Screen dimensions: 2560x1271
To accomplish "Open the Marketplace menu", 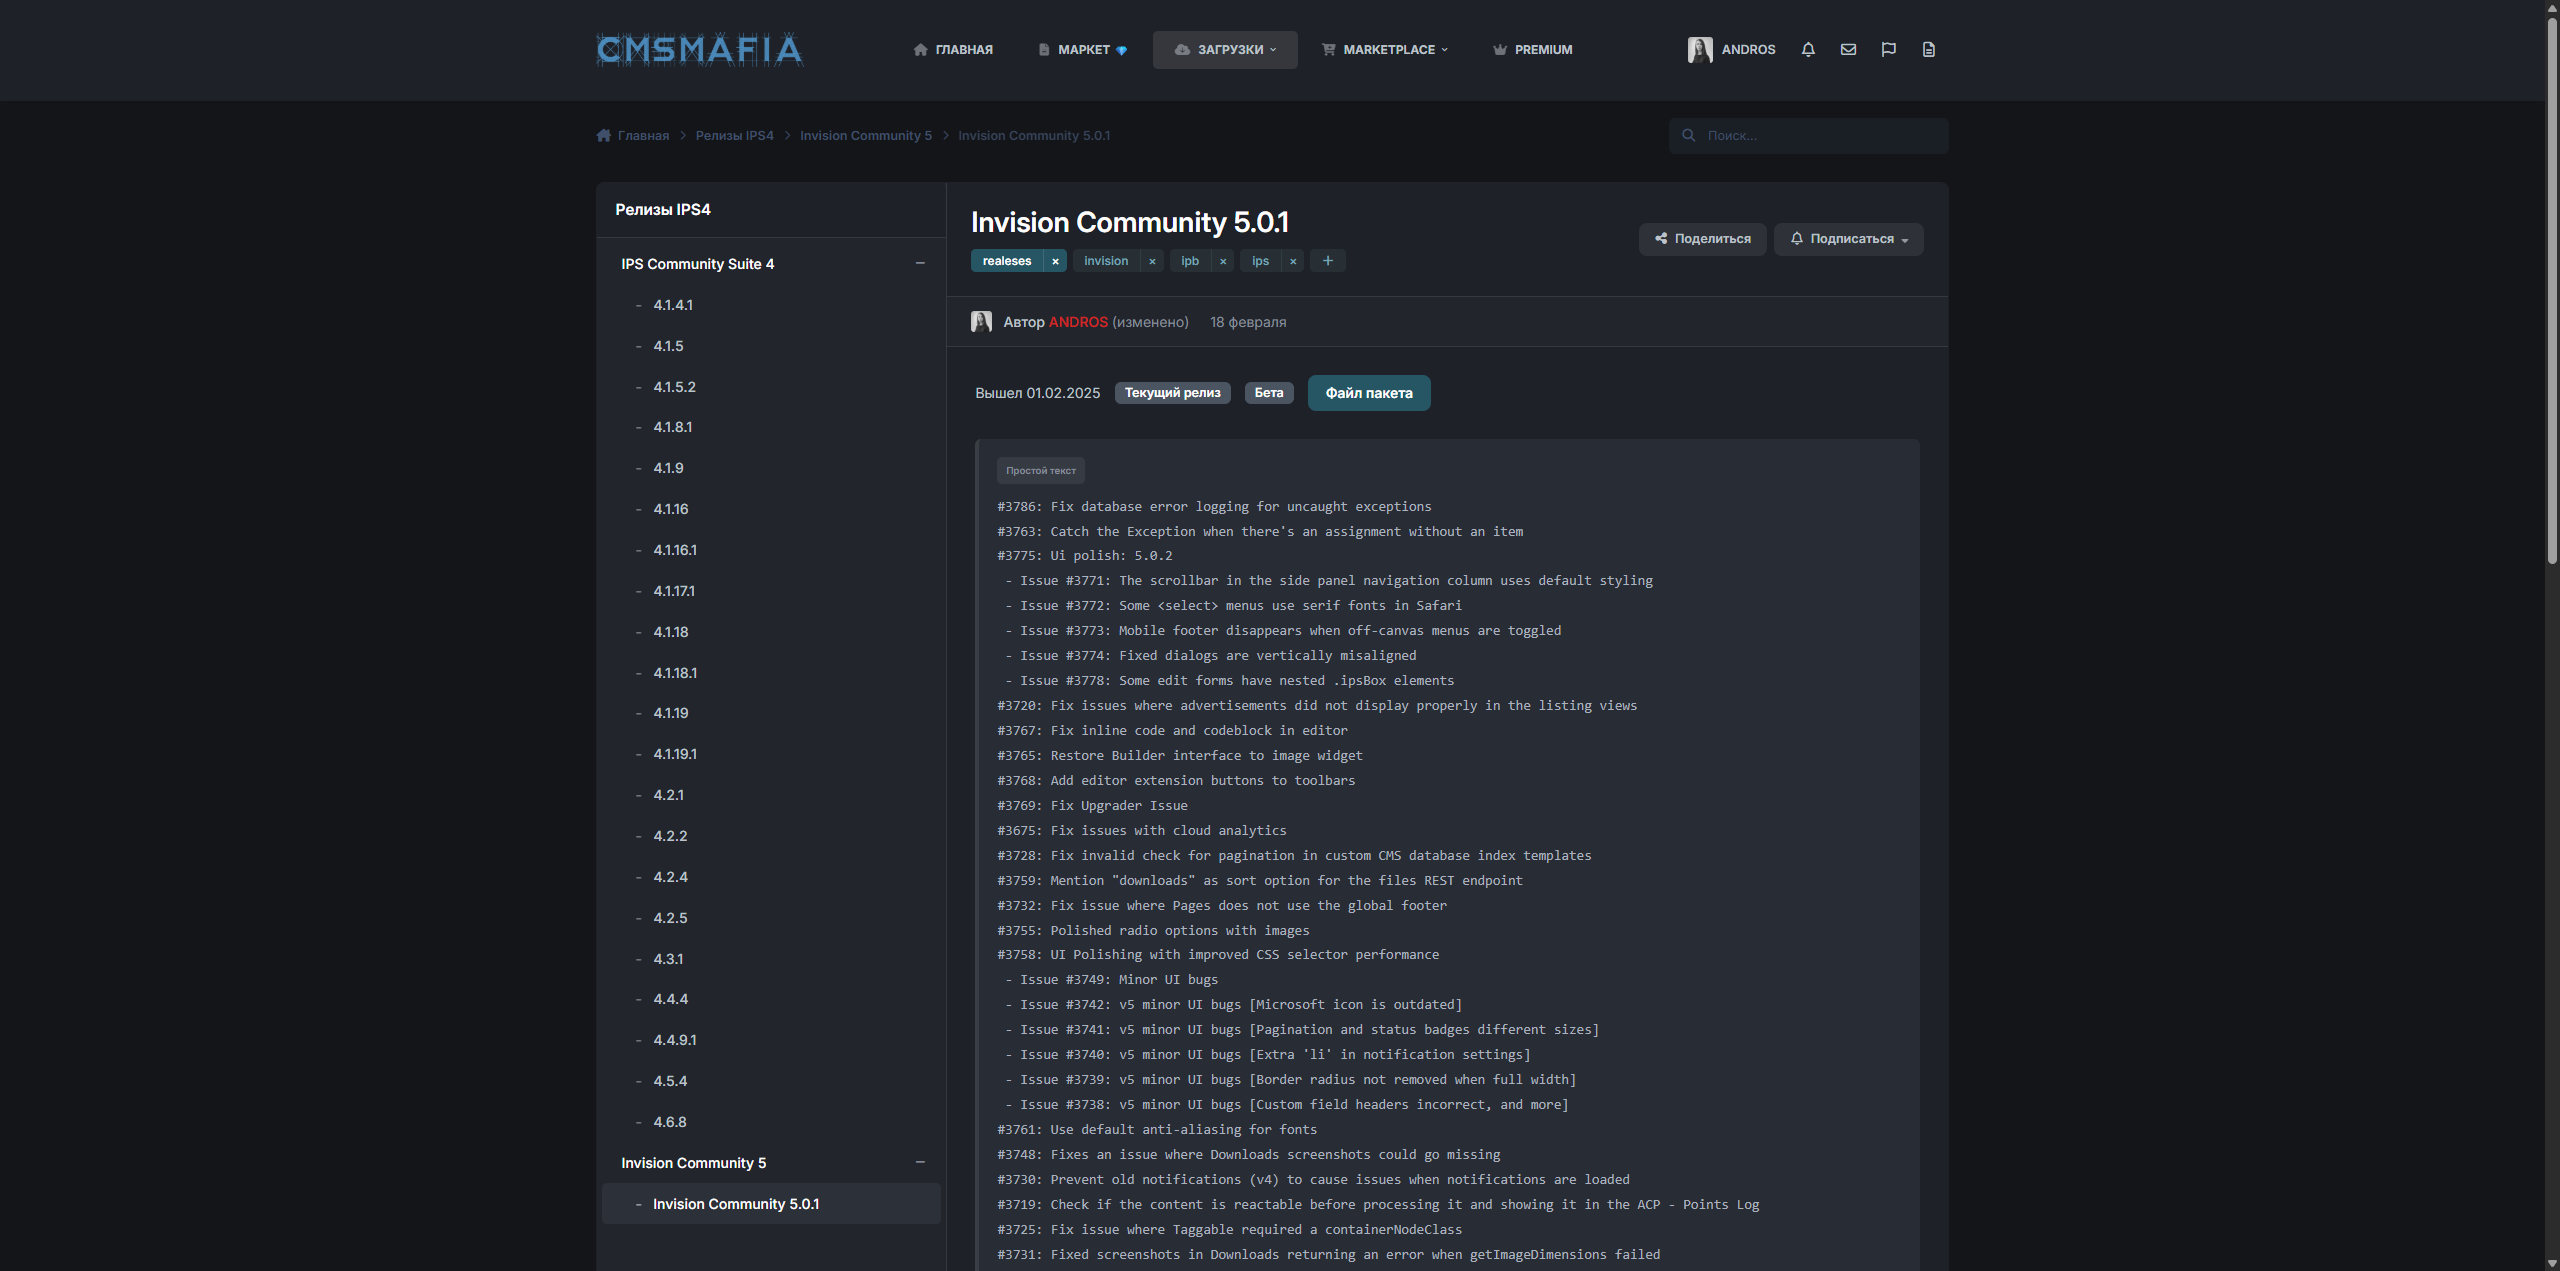I will tap(1385, 49).
